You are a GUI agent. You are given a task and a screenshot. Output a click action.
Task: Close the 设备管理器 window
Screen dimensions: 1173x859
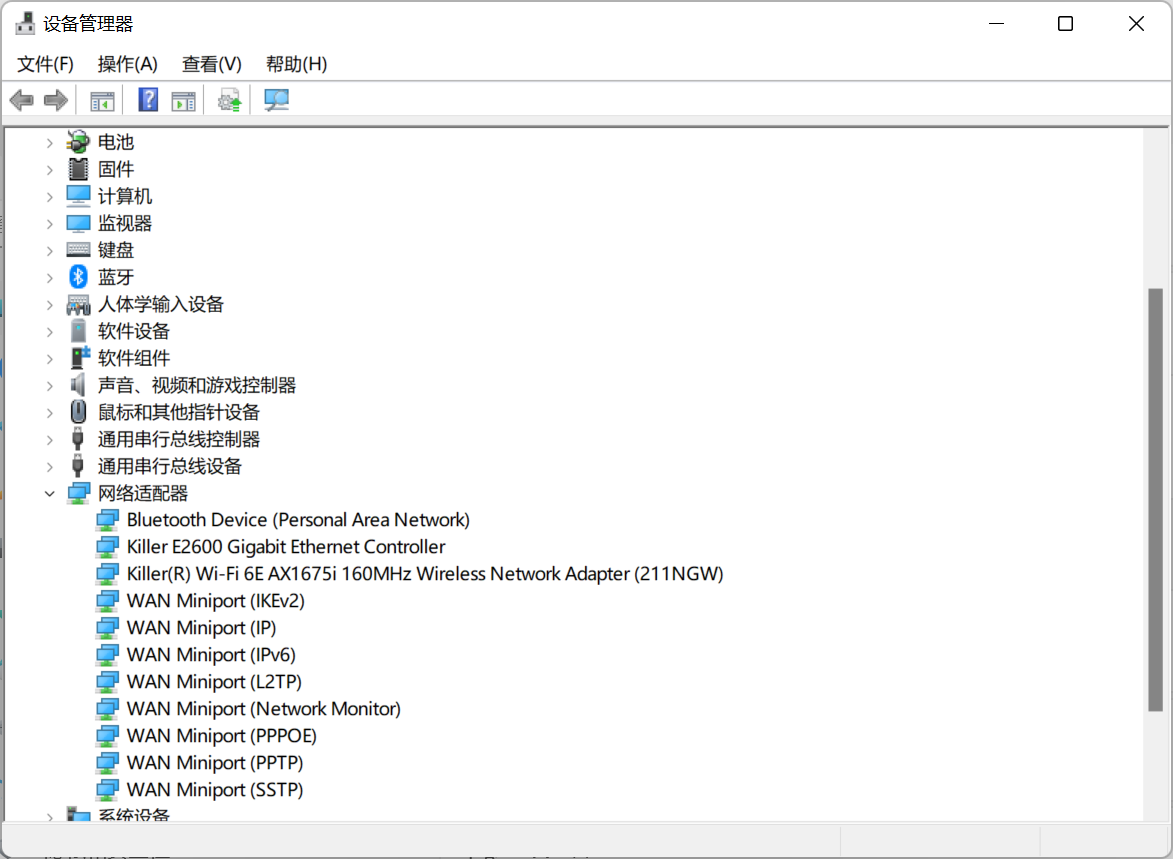tap(1136, 24)
